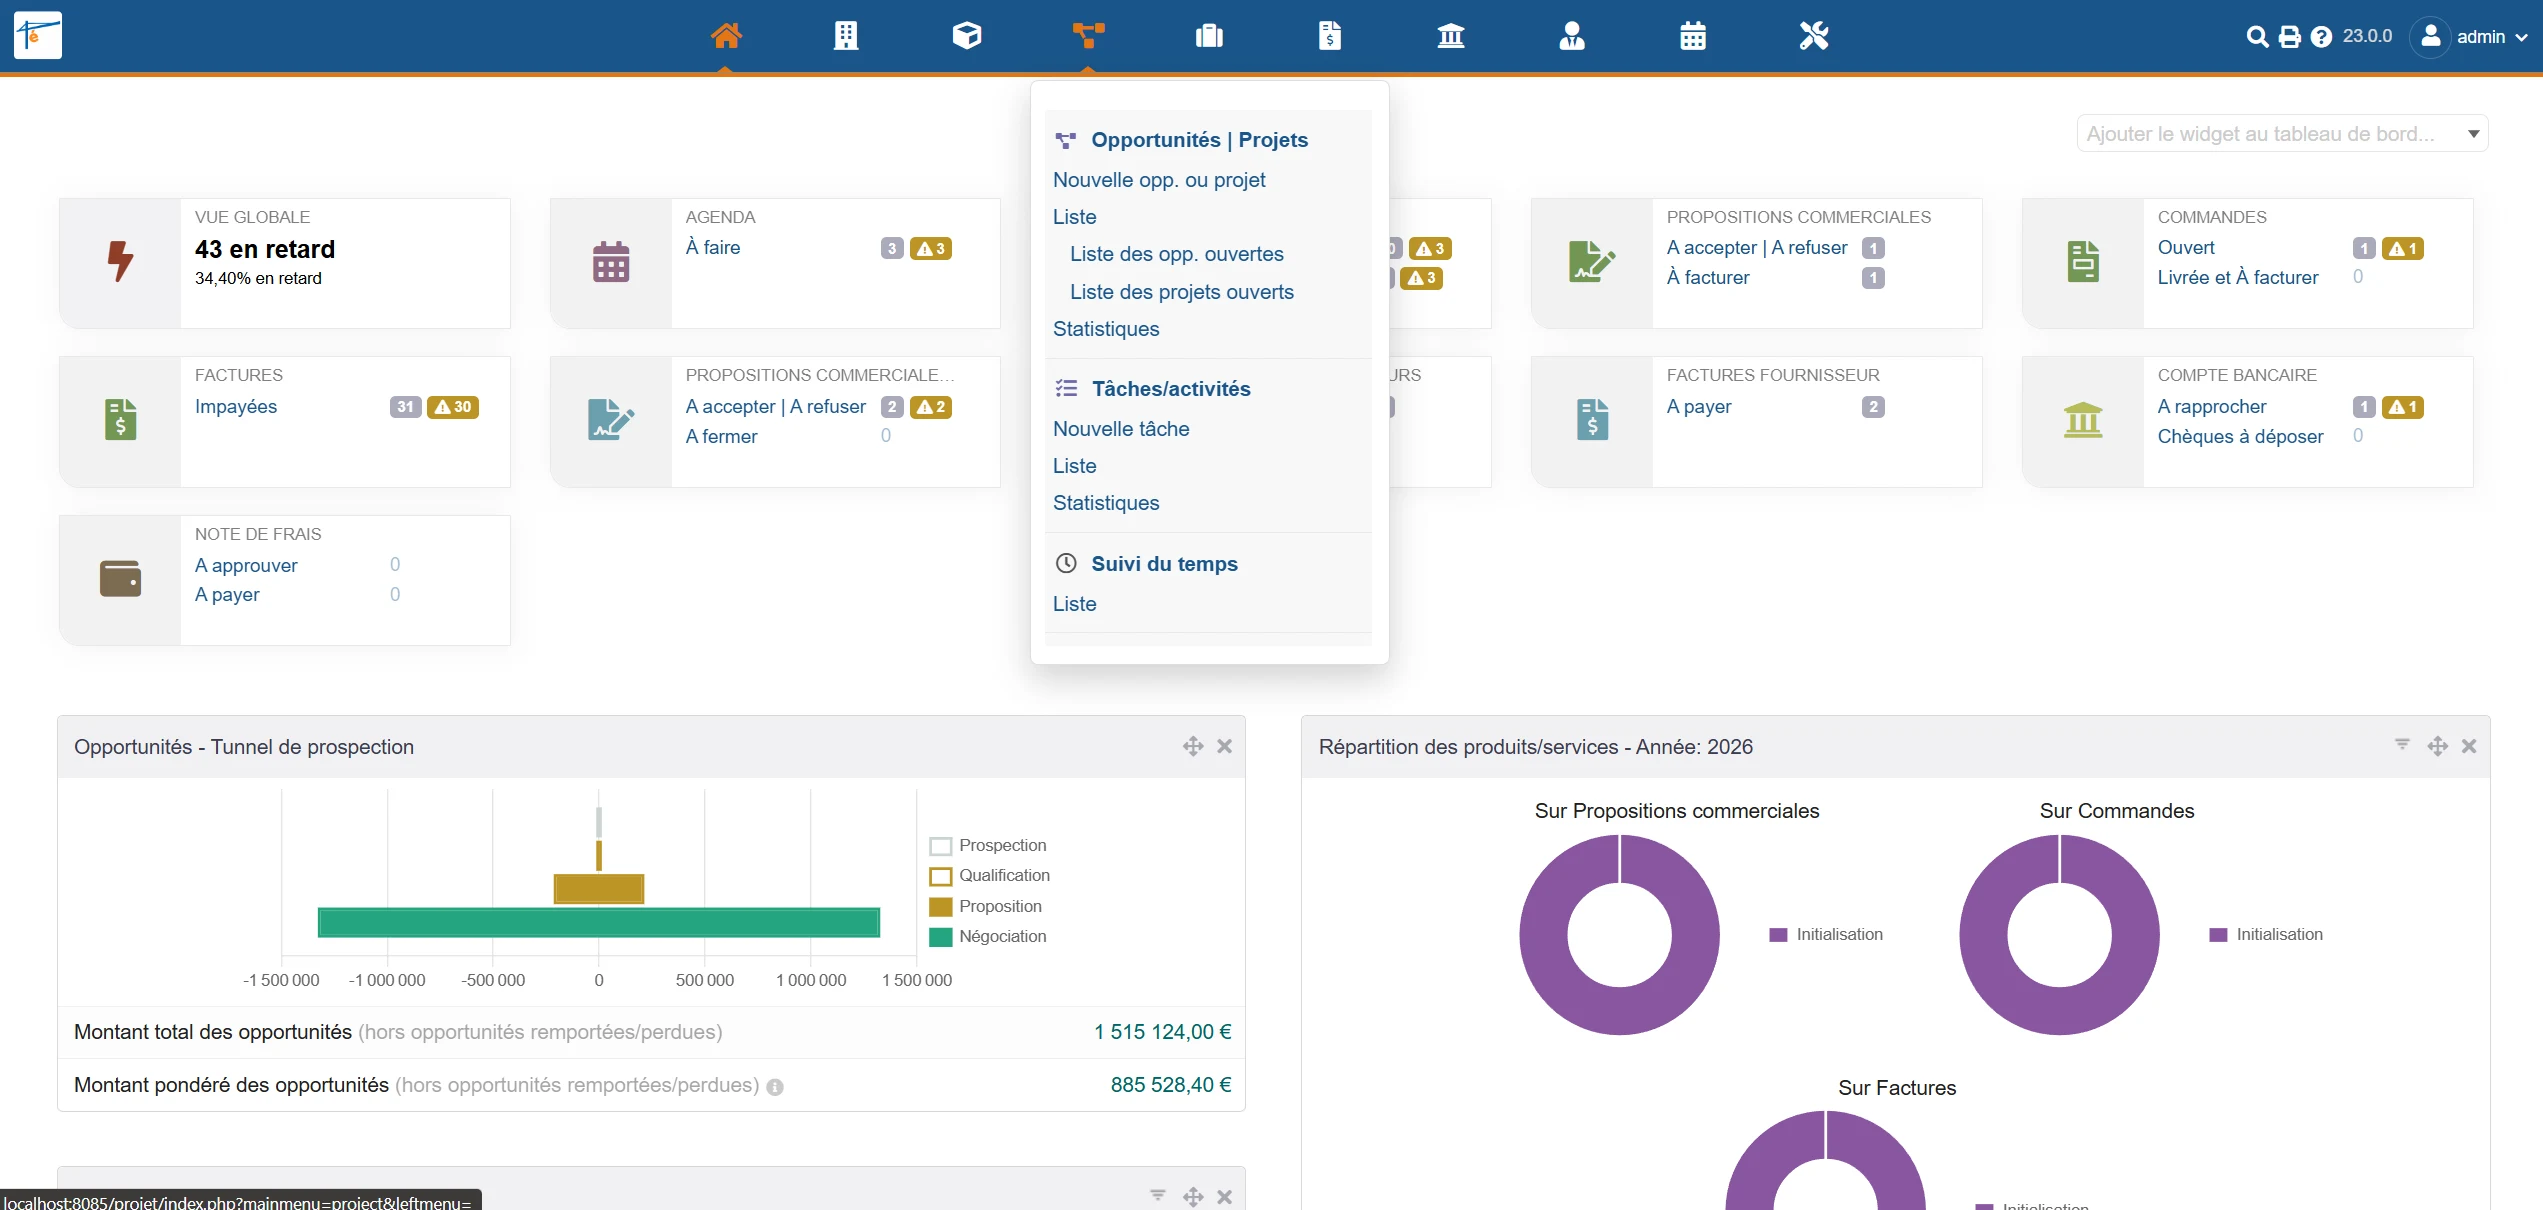Open Livrée et À facturer link
The height and width of the screenshot is (1210, 2543).
[x=2238, y=278]
